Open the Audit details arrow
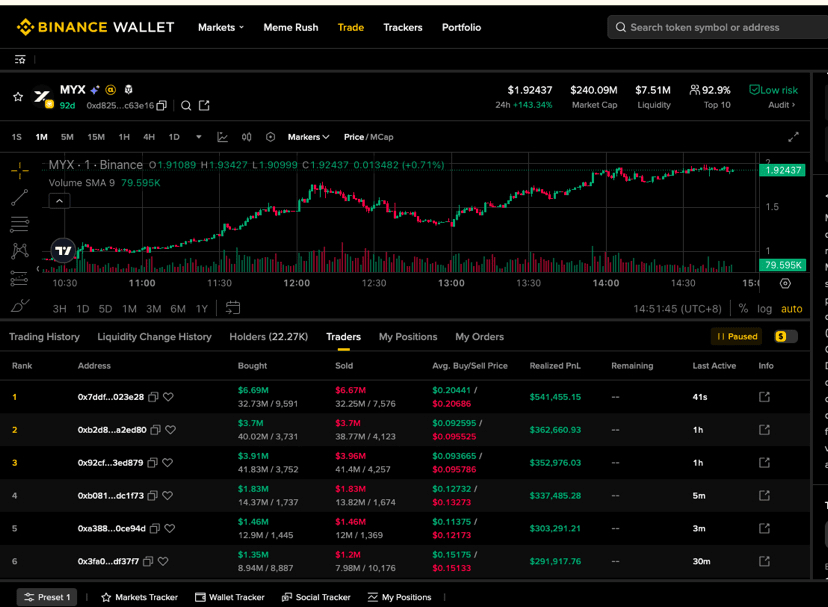Screen dimensions: 828x607 tap(782, 105)
